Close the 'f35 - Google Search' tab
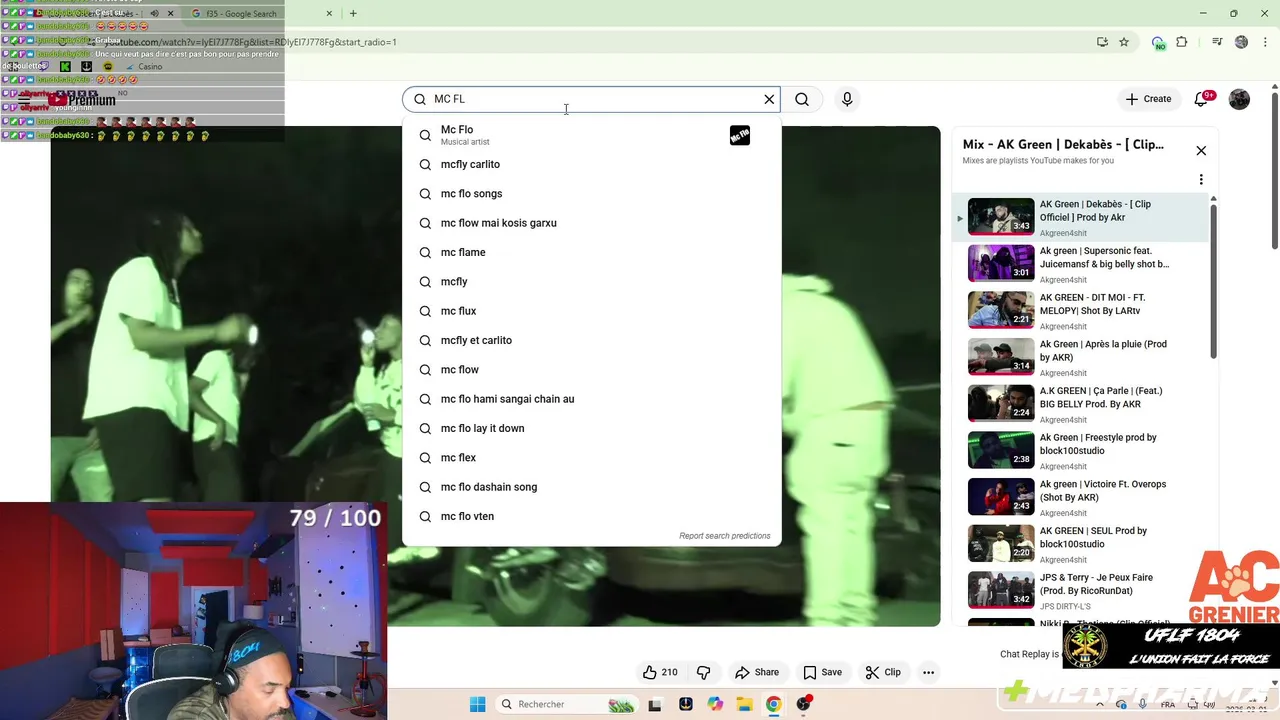Viewport: 1280px width, 720px height. pyautogui.click(x=329, y=13)
